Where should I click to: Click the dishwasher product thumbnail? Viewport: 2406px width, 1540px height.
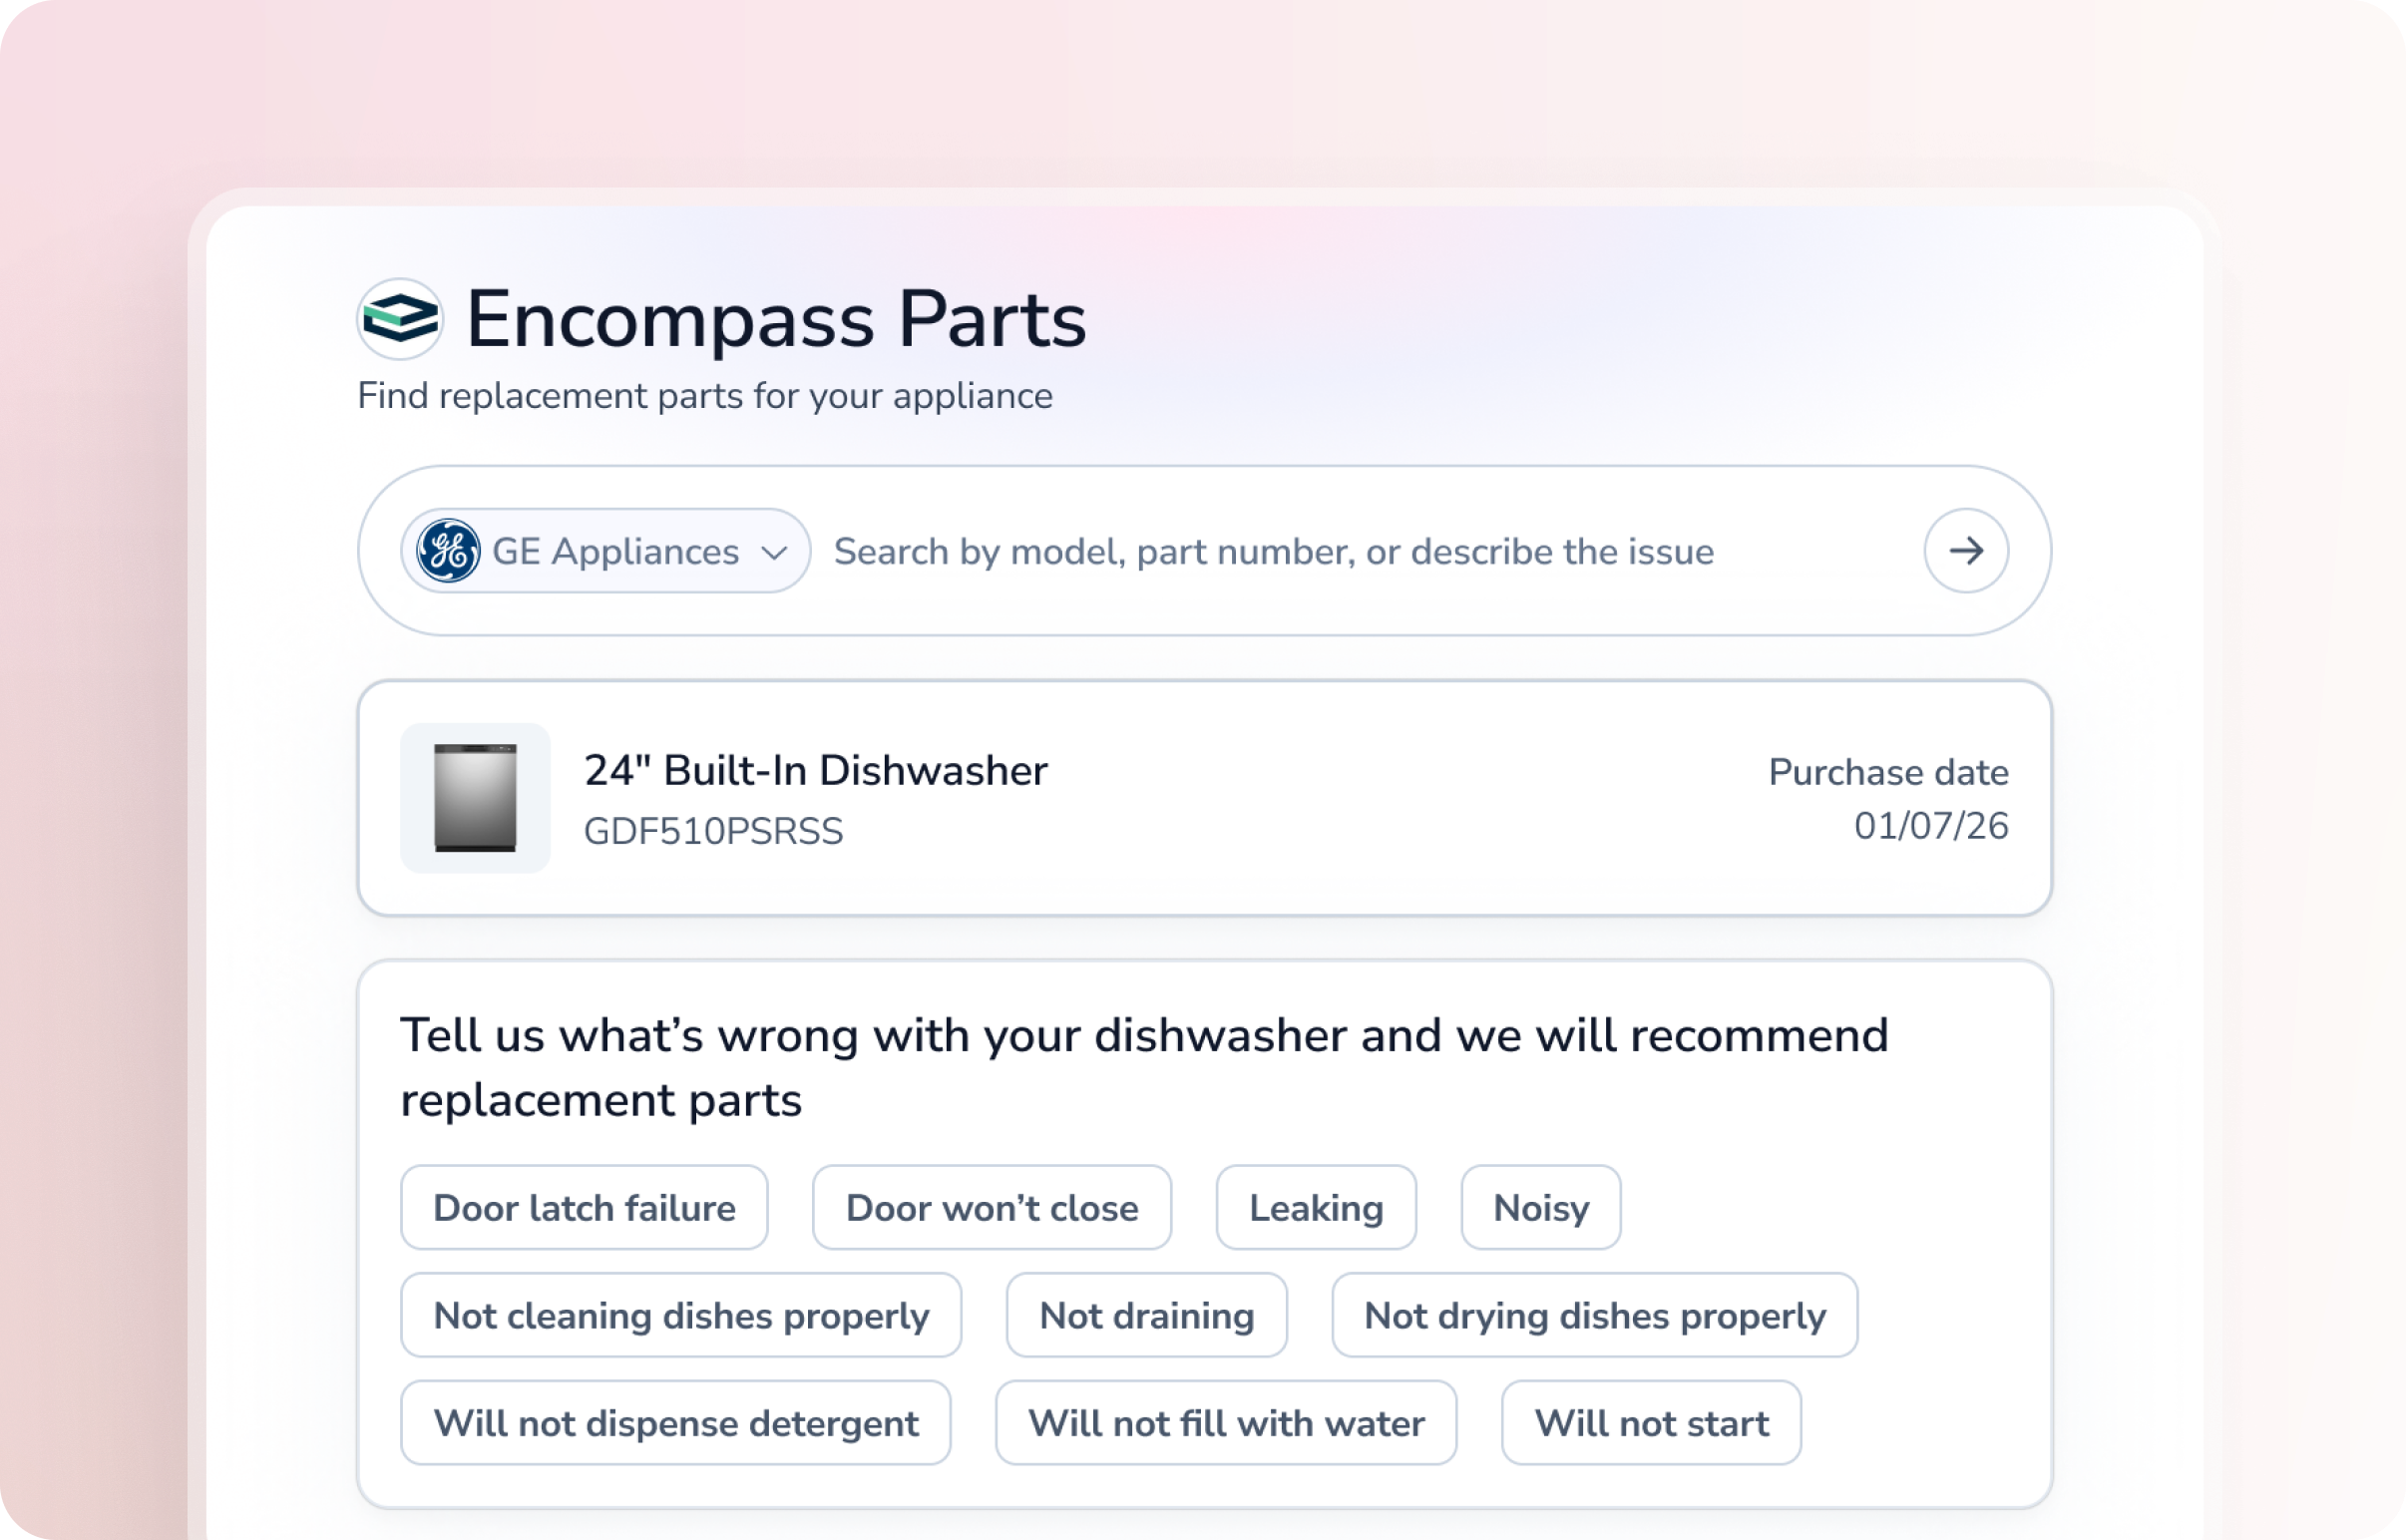pos(475,798)
